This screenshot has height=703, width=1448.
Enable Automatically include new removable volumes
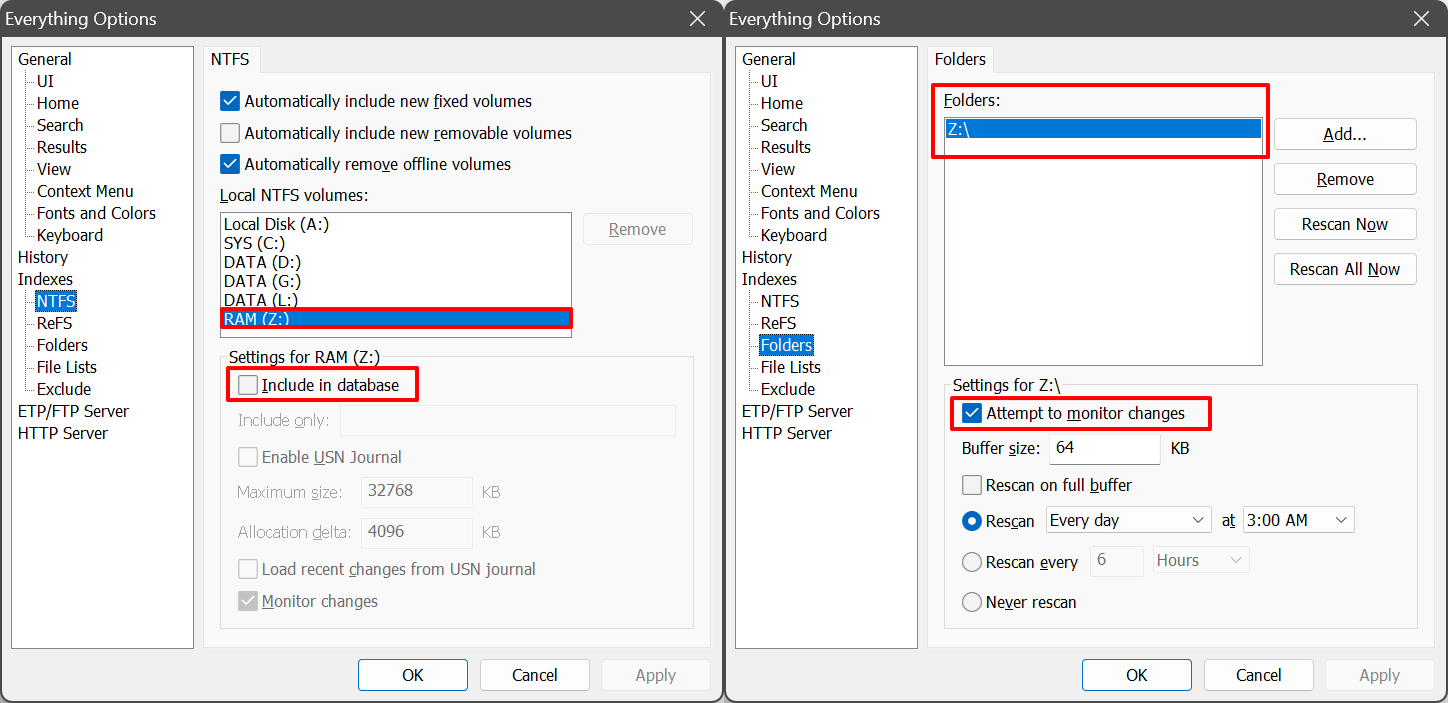tap(230, 133)
